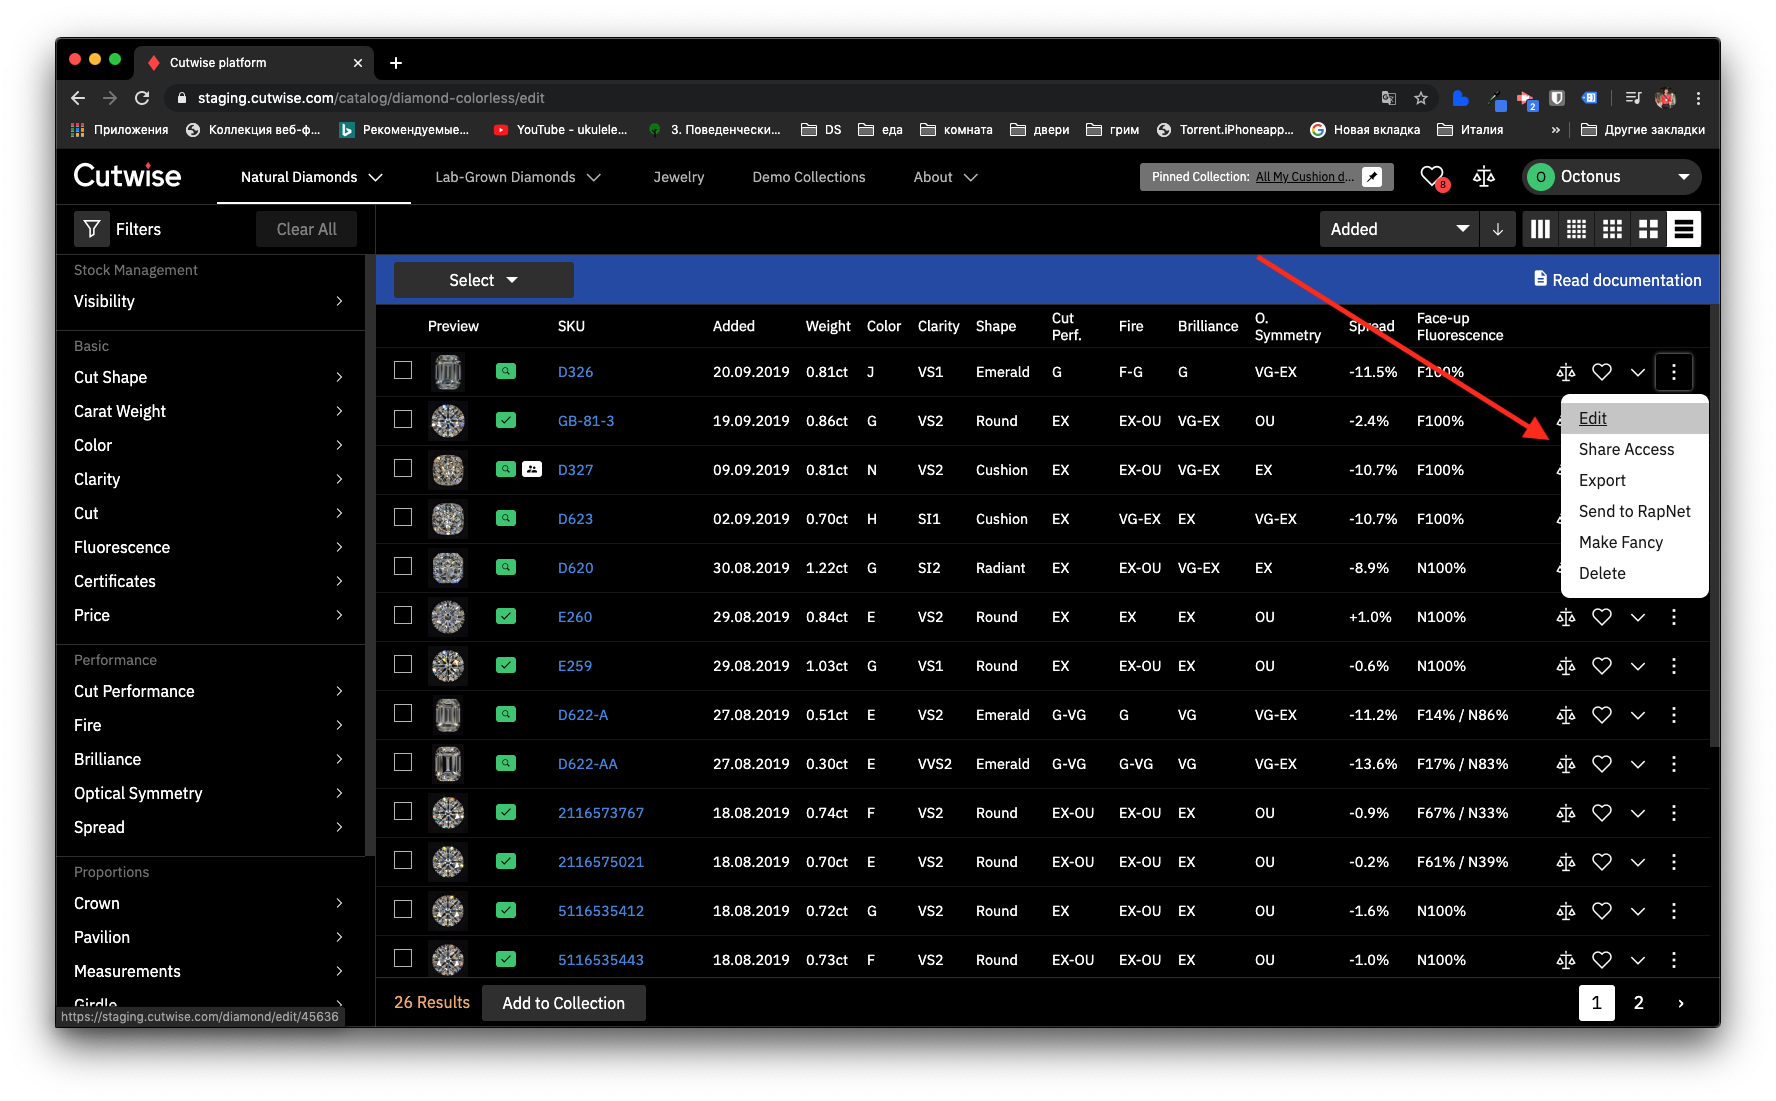Add D326 to comparison with scales icon
Viewport: 1776px width, 1101px height.
coord(1566,372)
